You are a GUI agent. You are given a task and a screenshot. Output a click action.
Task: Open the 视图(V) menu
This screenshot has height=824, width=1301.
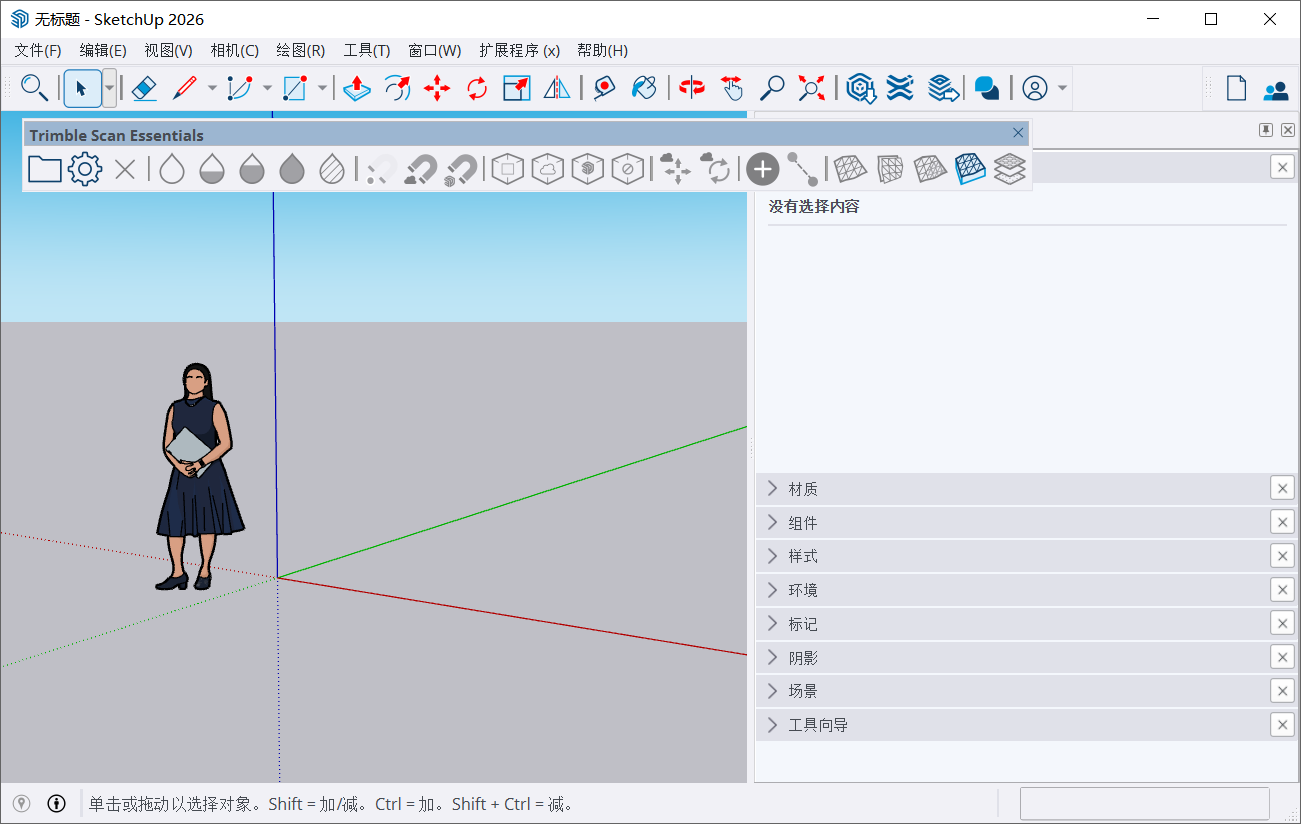(x=168, y=51)
